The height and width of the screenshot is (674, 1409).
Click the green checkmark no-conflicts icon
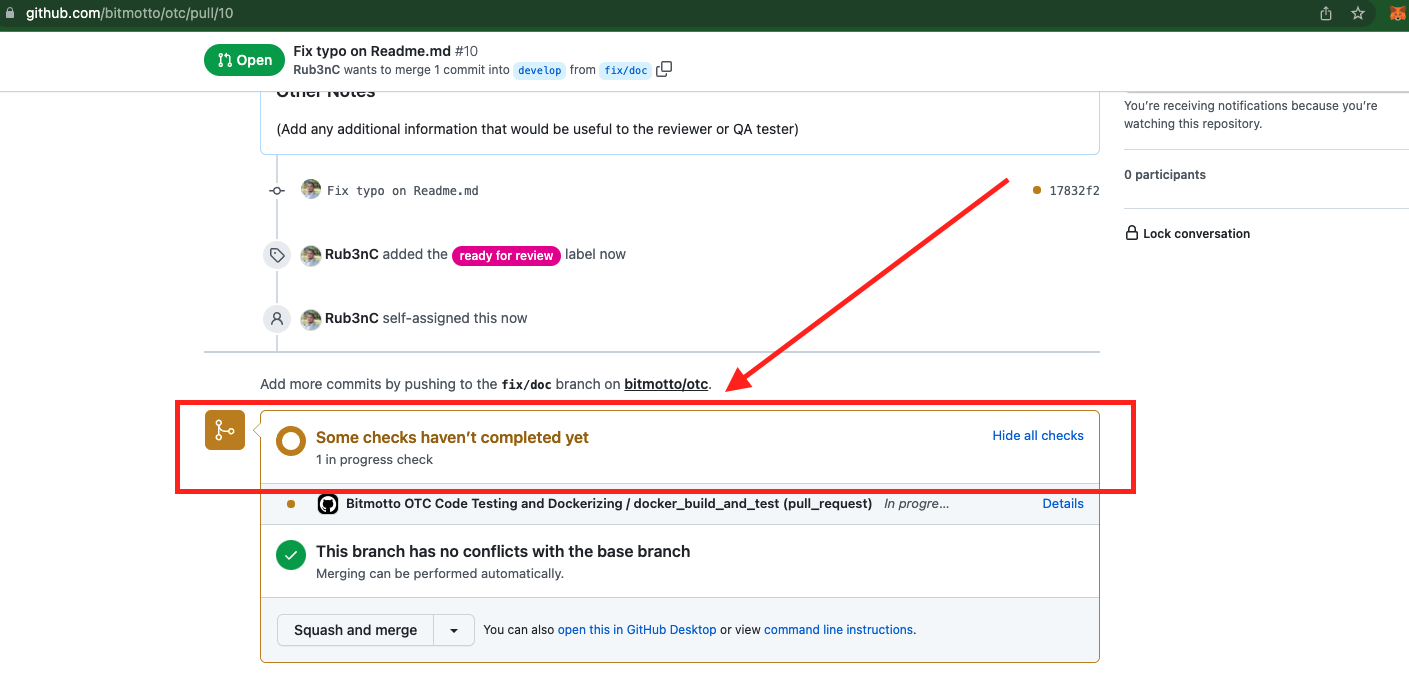click(291, 555)
